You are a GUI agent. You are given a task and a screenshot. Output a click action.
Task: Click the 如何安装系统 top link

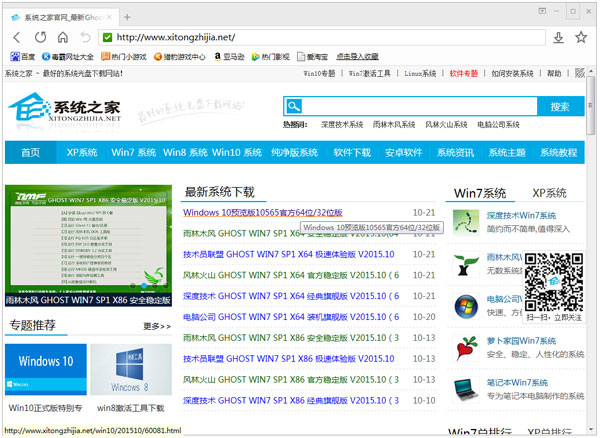(x=512, y=73)
